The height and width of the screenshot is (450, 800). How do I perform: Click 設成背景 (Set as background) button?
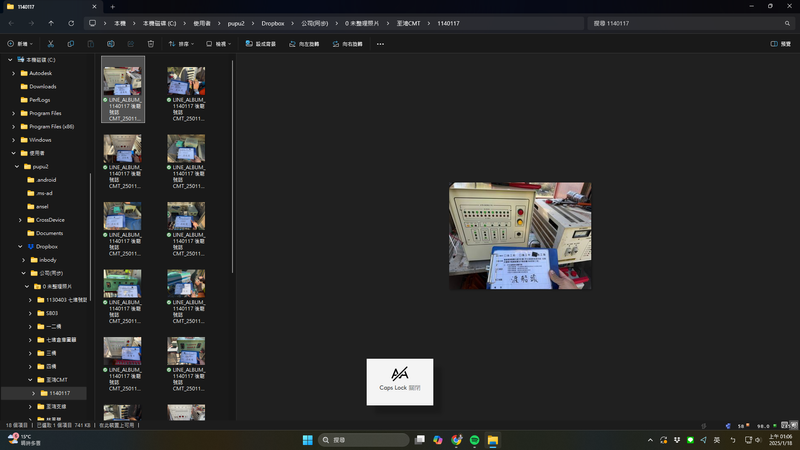coord(262,44)
